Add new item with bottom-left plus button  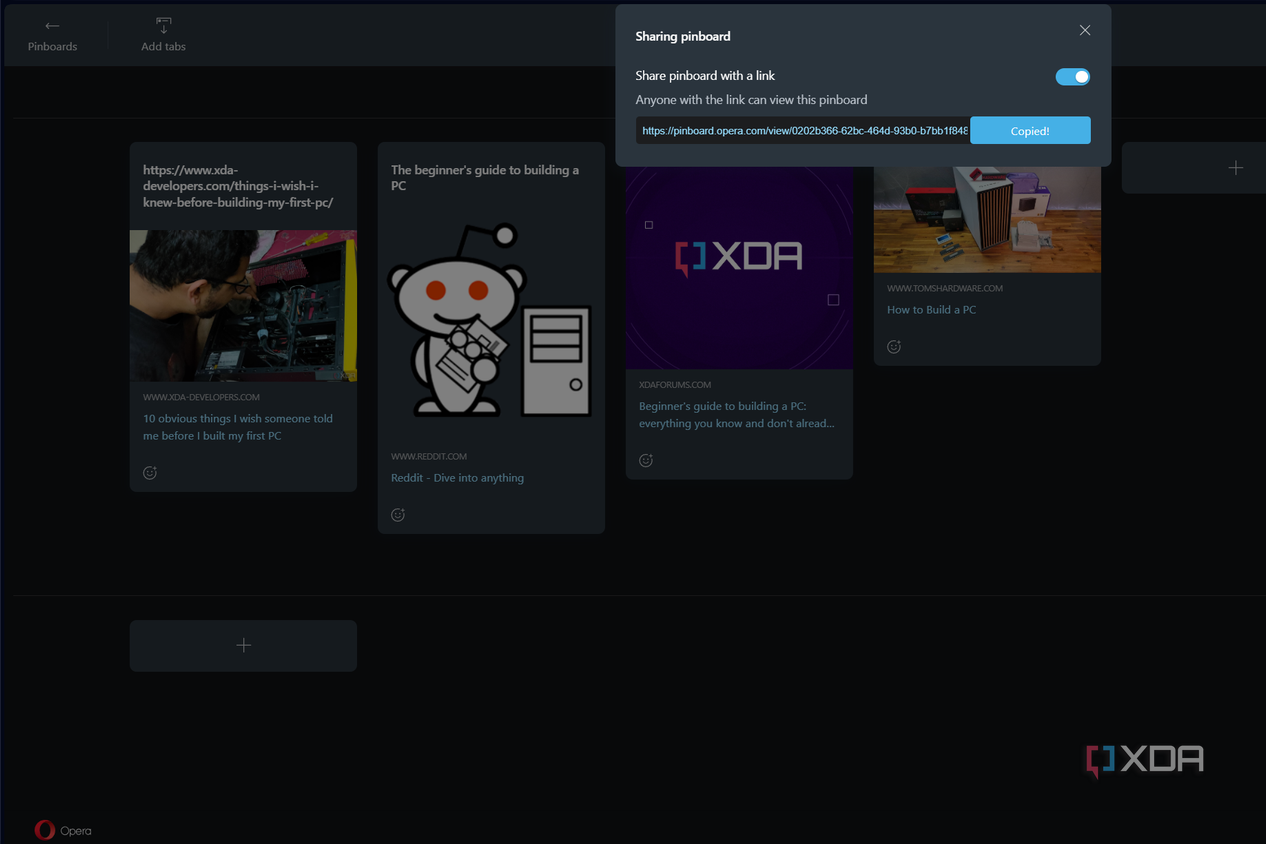(243, 646)
